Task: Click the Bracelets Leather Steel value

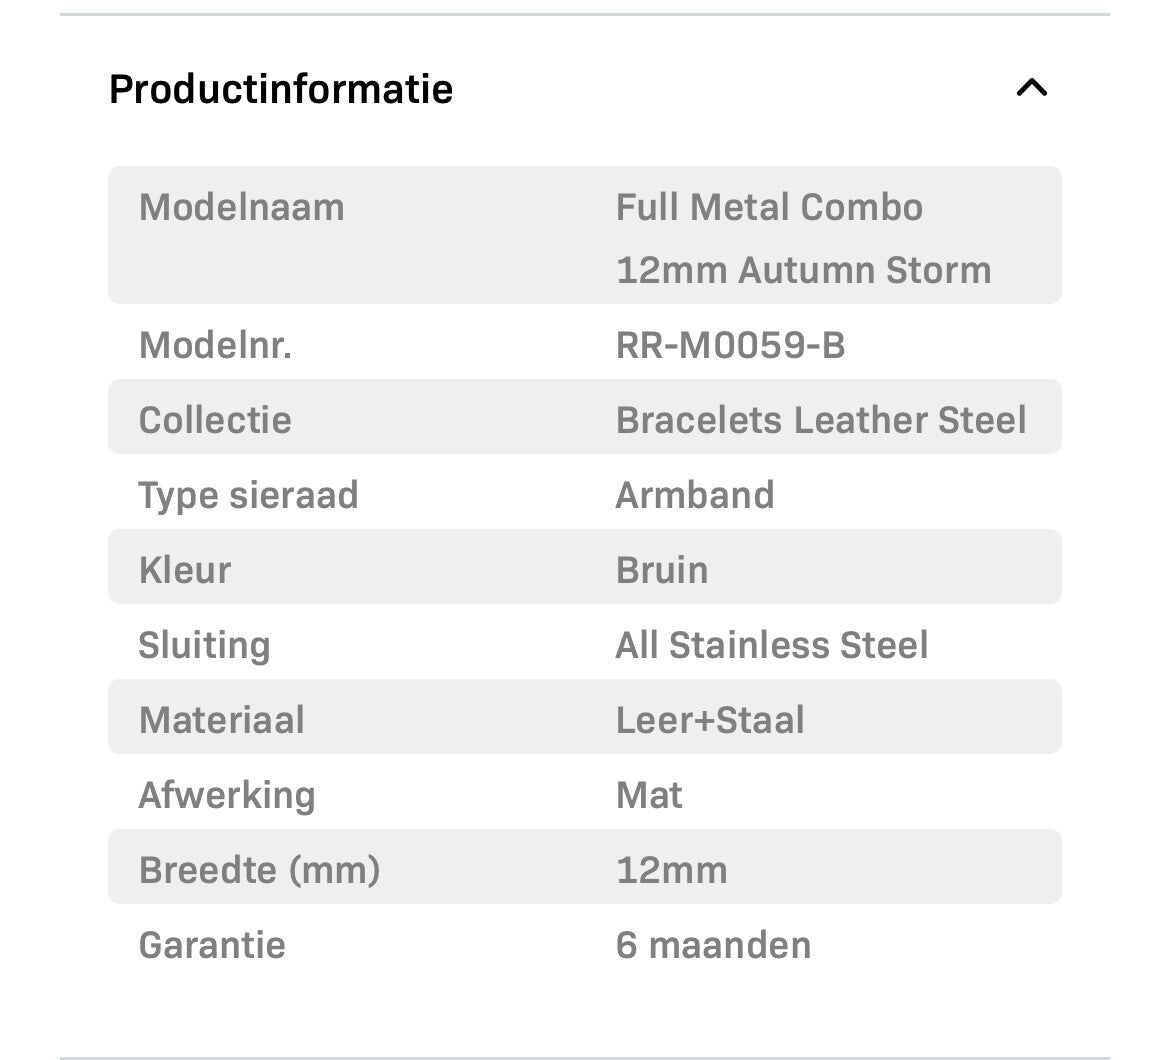Action: [x=820, y=420]
